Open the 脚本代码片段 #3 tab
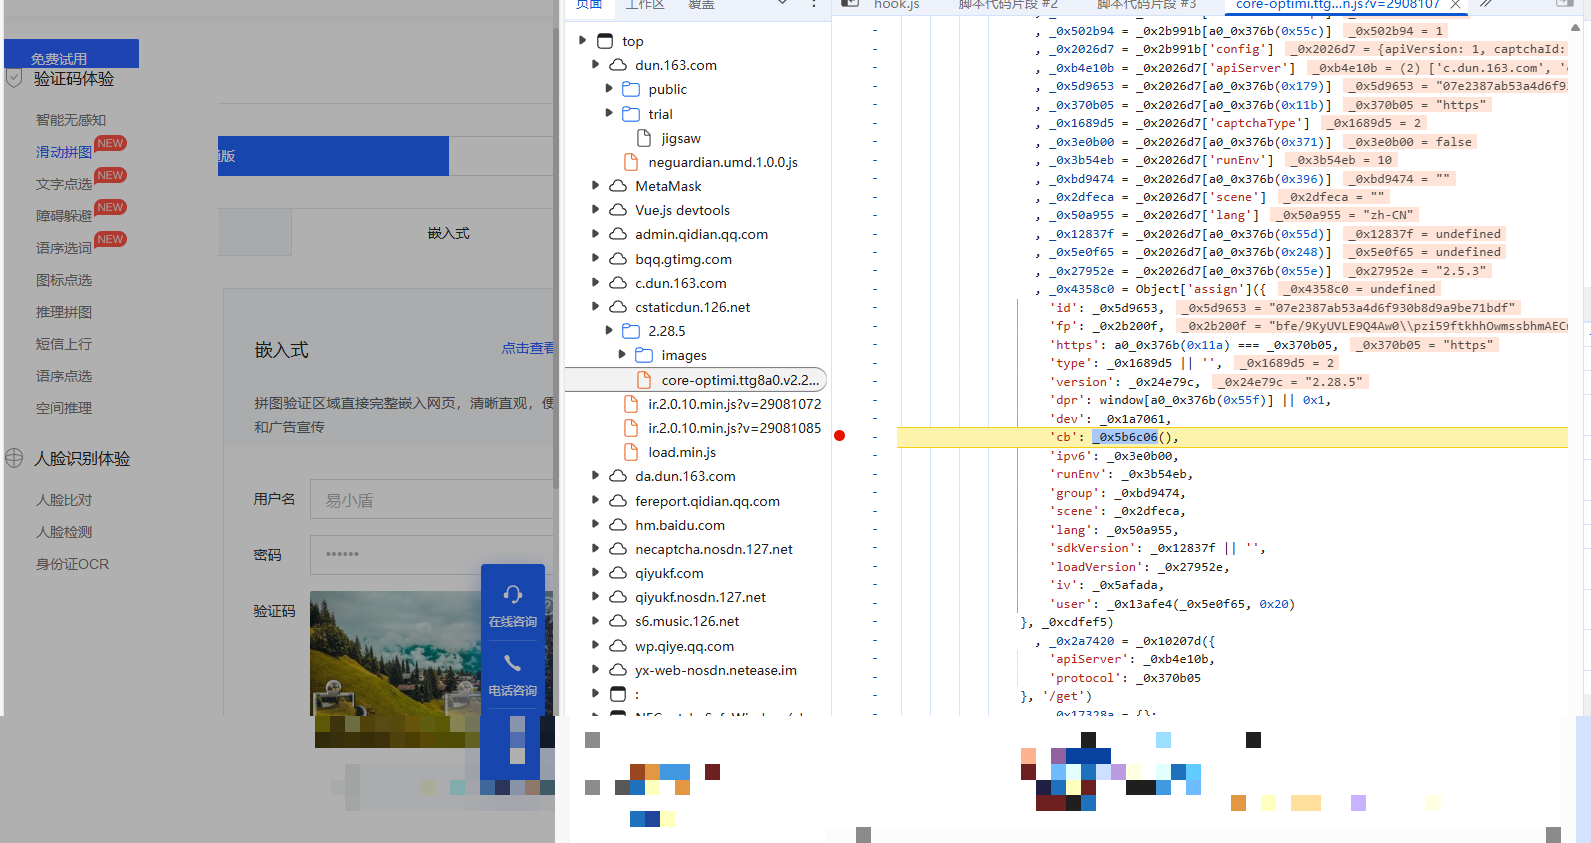This screenshot has height=843, width=1591. [x=1146, y=5]
